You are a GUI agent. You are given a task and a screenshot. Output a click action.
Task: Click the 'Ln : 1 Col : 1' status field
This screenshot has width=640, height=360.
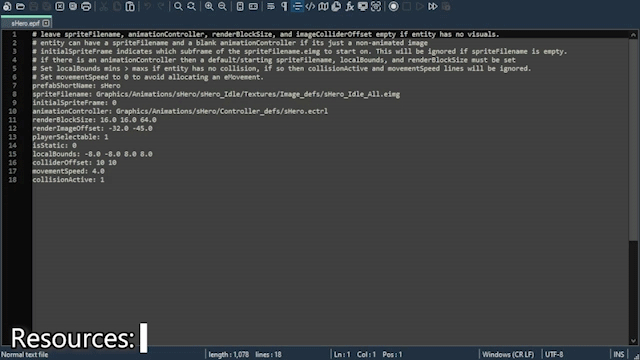355,354
